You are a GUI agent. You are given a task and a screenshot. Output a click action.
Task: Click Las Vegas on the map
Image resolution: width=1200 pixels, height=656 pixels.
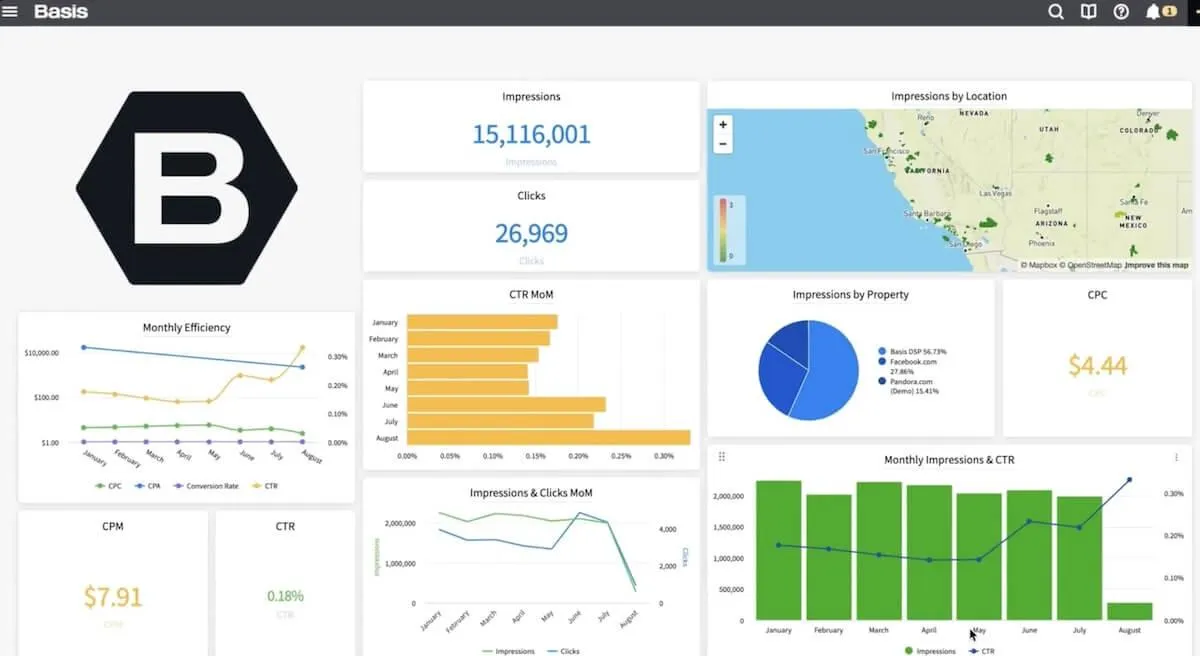[x=996, y=193]
